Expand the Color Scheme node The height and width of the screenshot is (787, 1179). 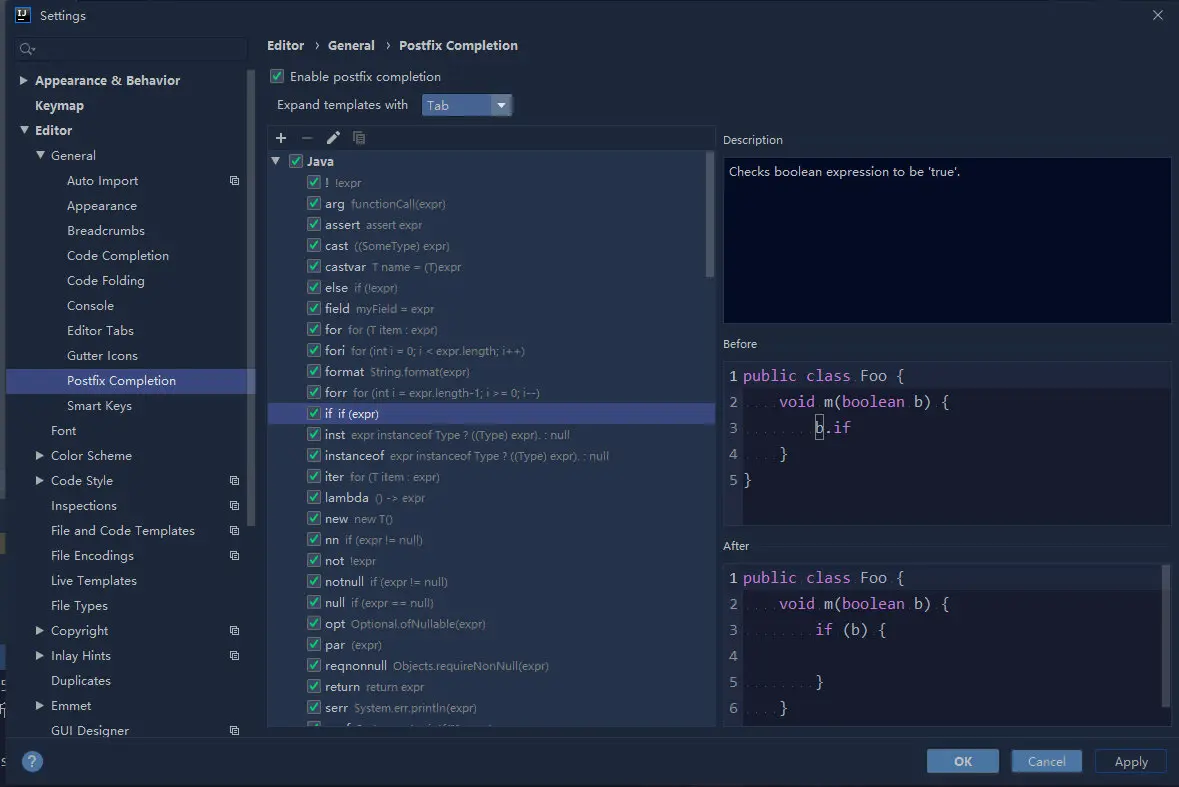(40, 456)
